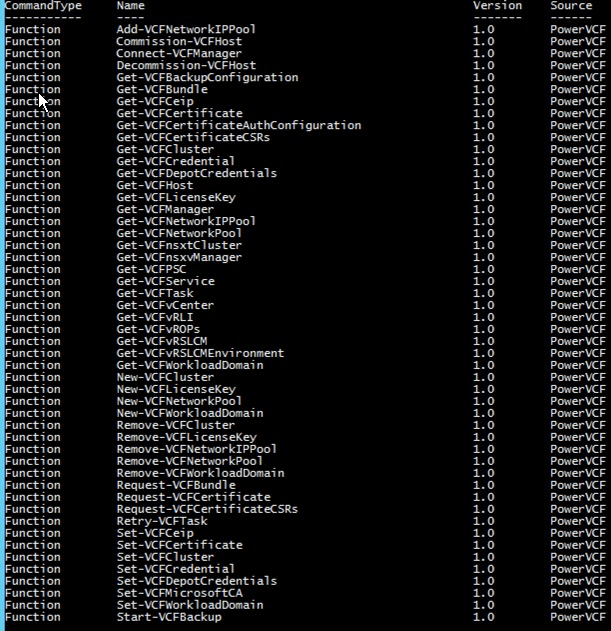Select Get-VCFDepotCredentials entry
The width and height of the screenshot is (611, 631).
coord(196,173)
